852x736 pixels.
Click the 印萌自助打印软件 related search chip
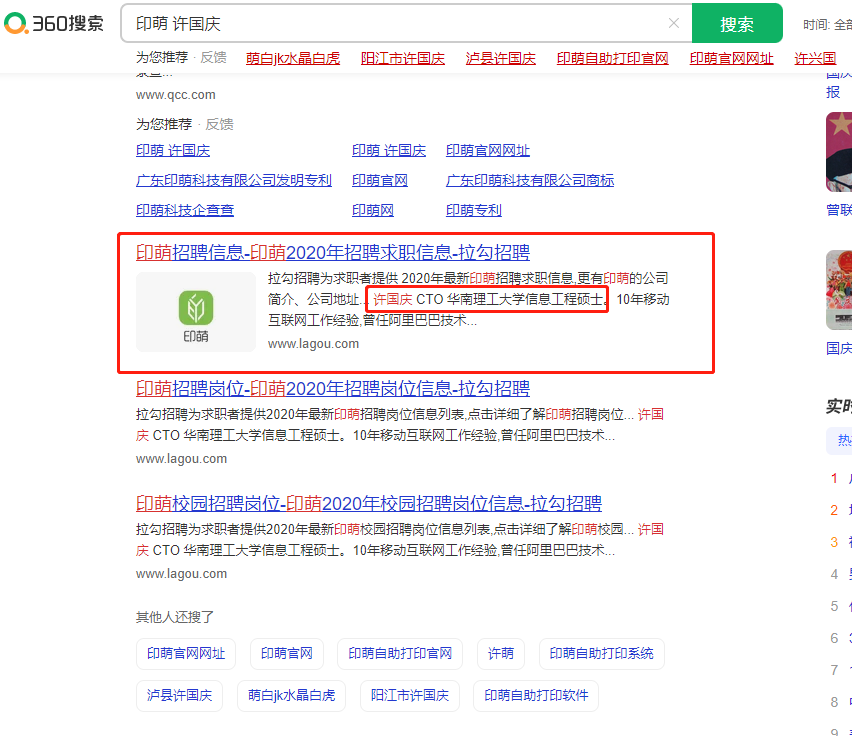pyautogui.click(x=536, y=695)
